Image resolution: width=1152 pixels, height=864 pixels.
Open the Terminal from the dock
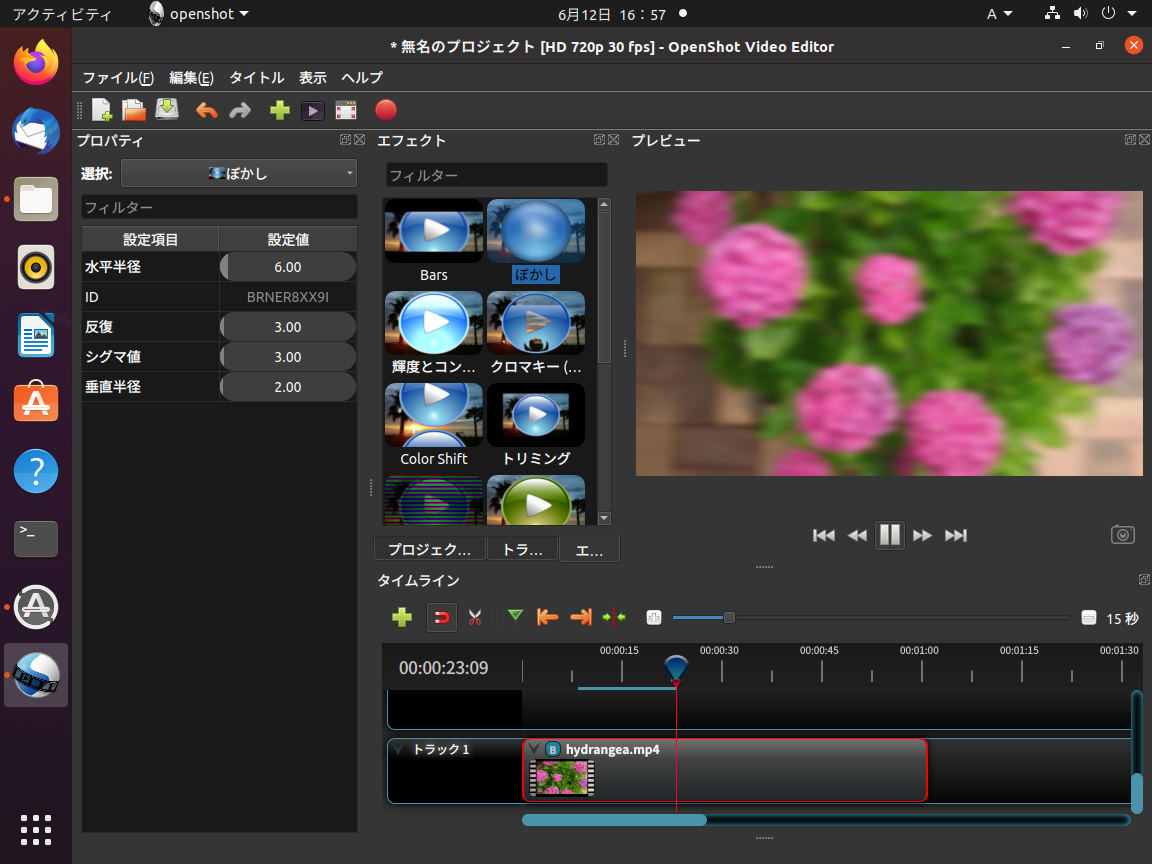pos(35,539)
